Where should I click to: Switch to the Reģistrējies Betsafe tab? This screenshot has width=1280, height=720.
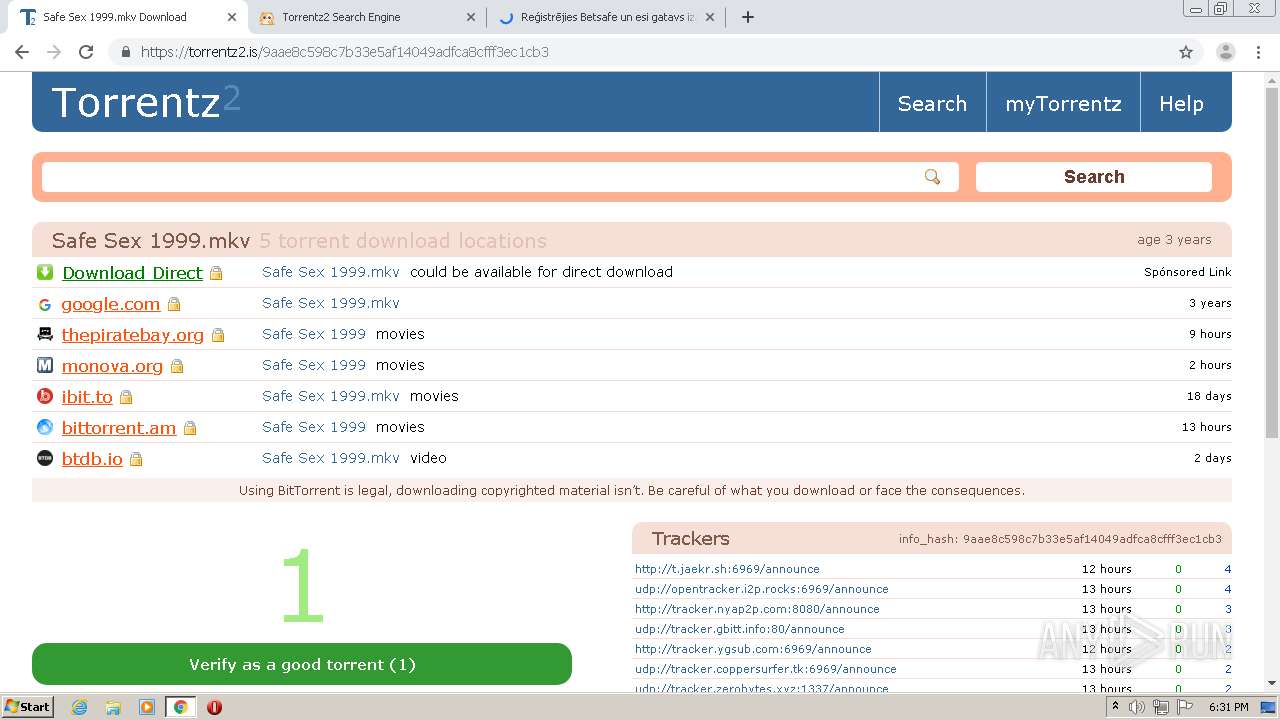click(608, 17)
